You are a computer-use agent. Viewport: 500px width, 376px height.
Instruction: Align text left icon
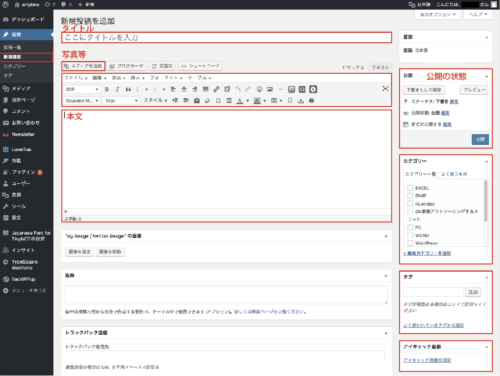pyautogui.click(x=173, y=89)
